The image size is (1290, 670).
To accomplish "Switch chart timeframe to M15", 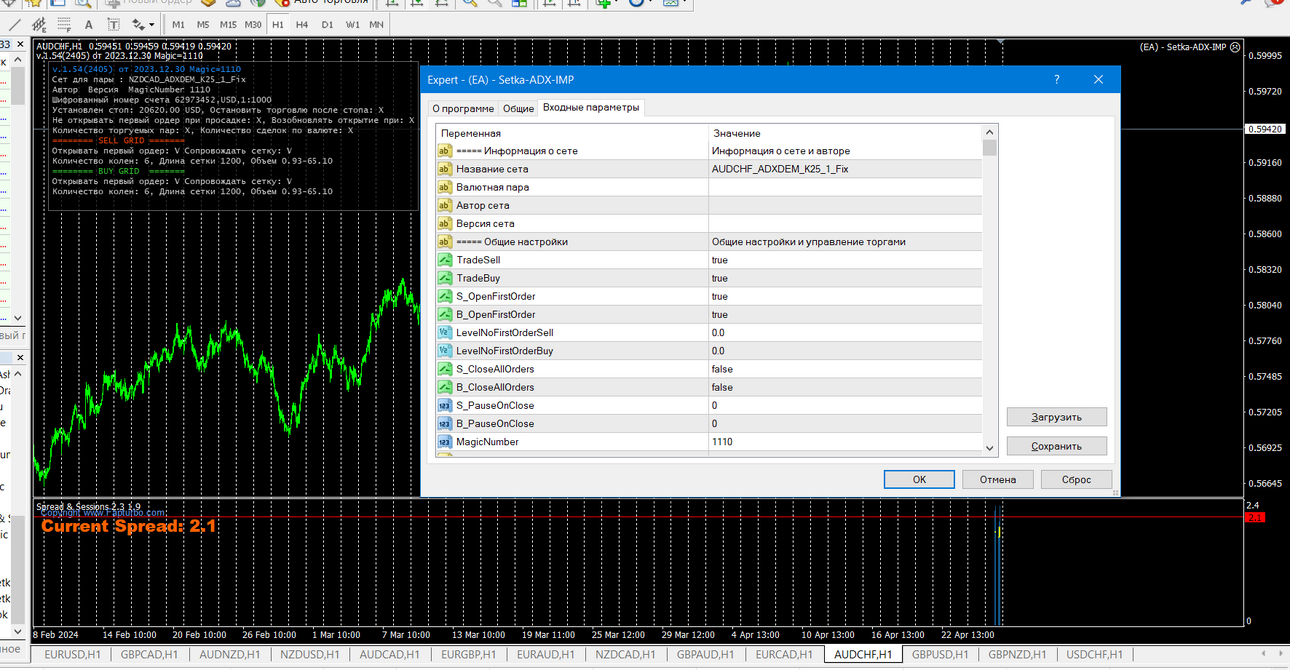I will click(x=228, y=24).
